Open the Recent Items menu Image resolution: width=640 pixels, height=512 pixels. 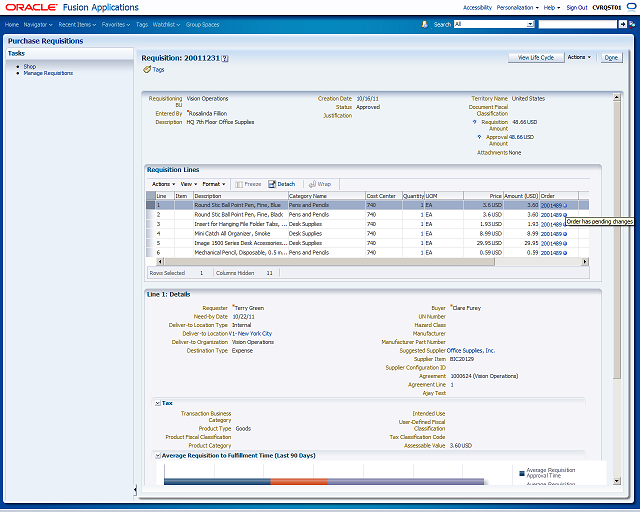(77, 24)
